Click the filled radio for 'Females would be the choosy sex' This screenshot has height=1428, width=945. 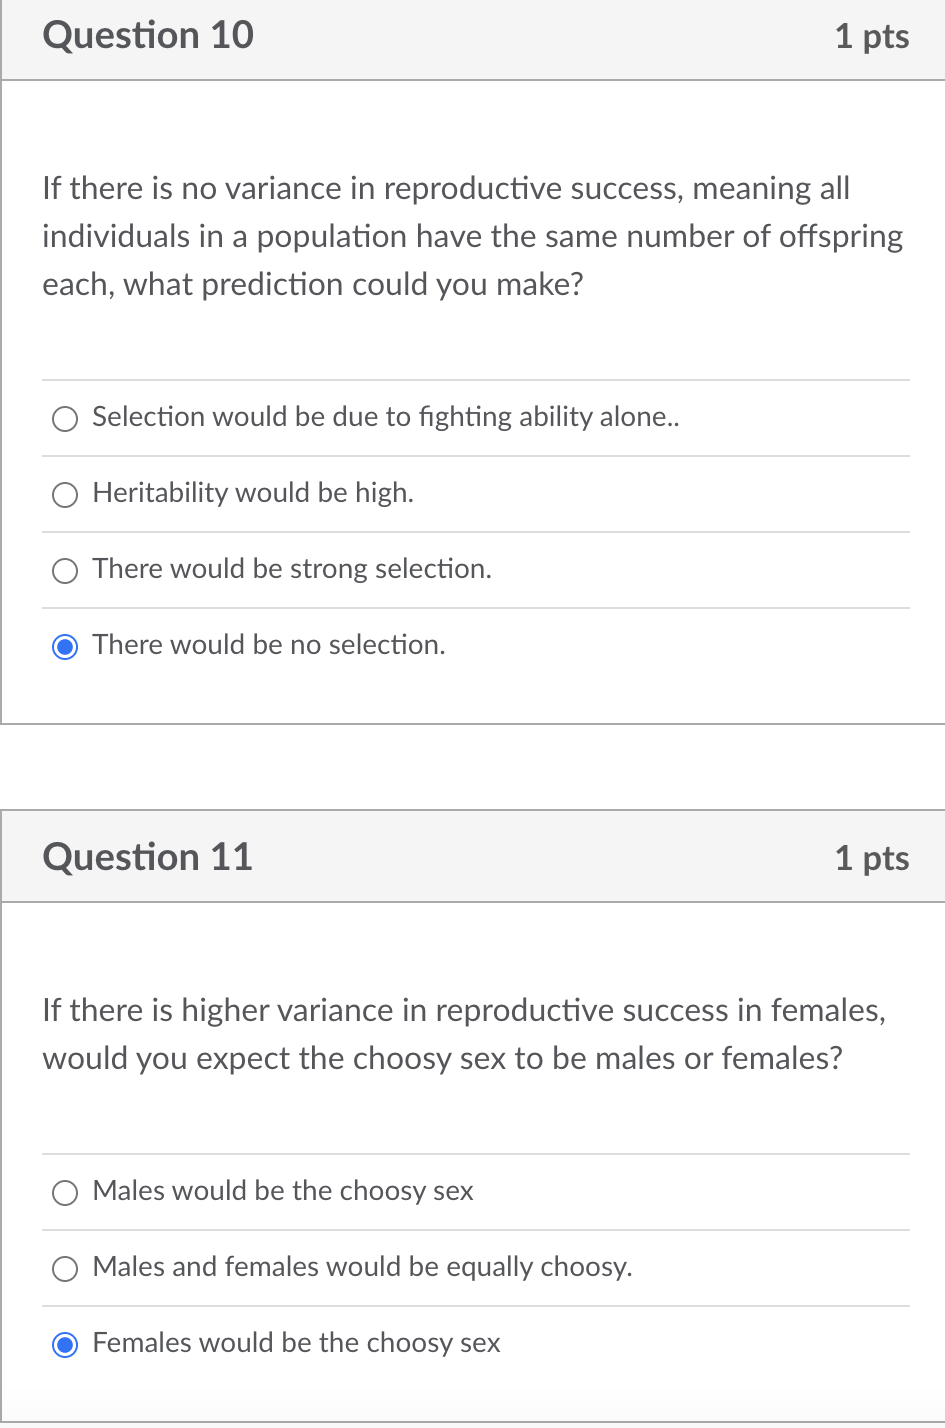click(65, 1345)
